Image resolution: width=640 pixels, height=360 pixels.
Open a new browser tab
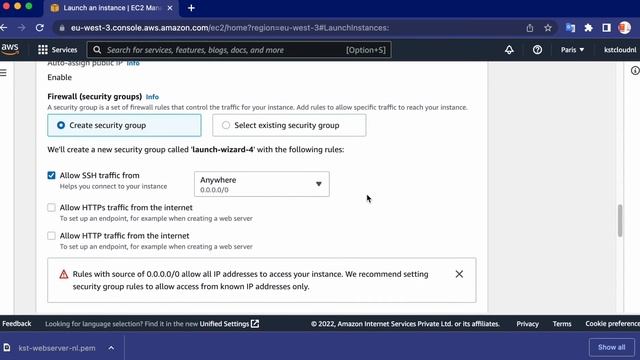[x=191, y=8]
